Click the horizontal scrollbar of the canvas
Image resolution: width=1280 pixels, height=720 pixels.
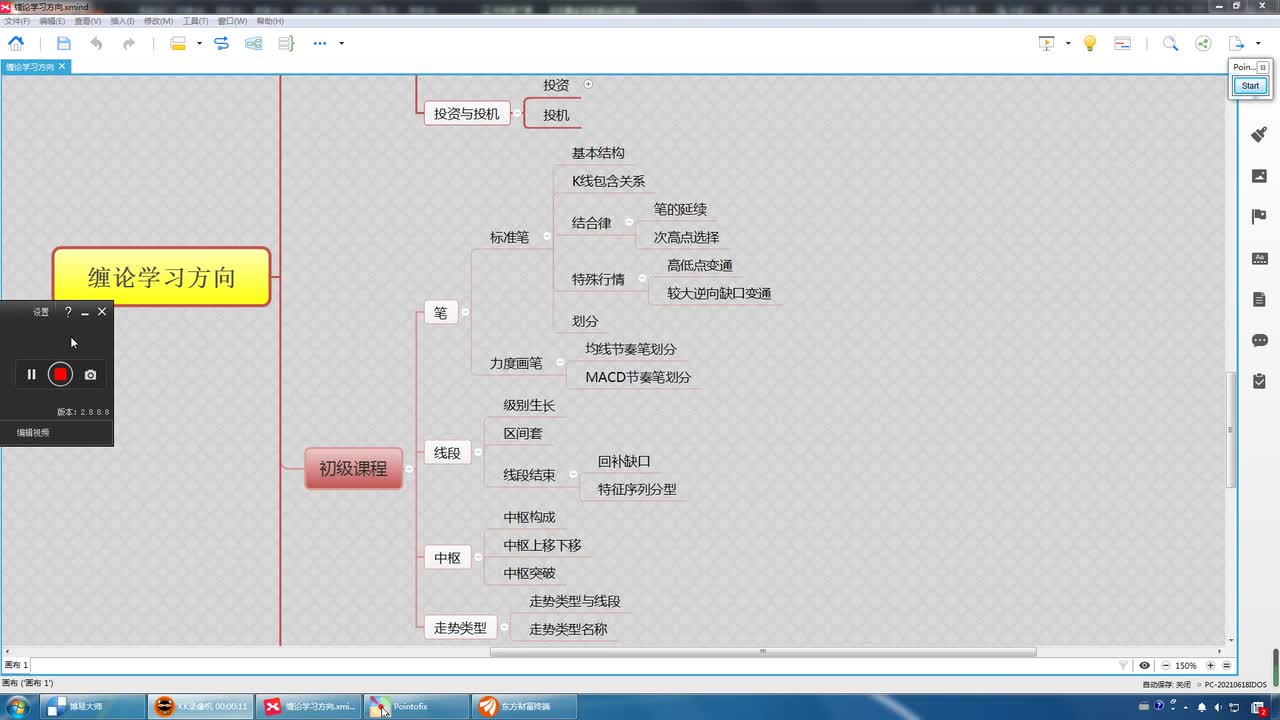pos(762,652)
